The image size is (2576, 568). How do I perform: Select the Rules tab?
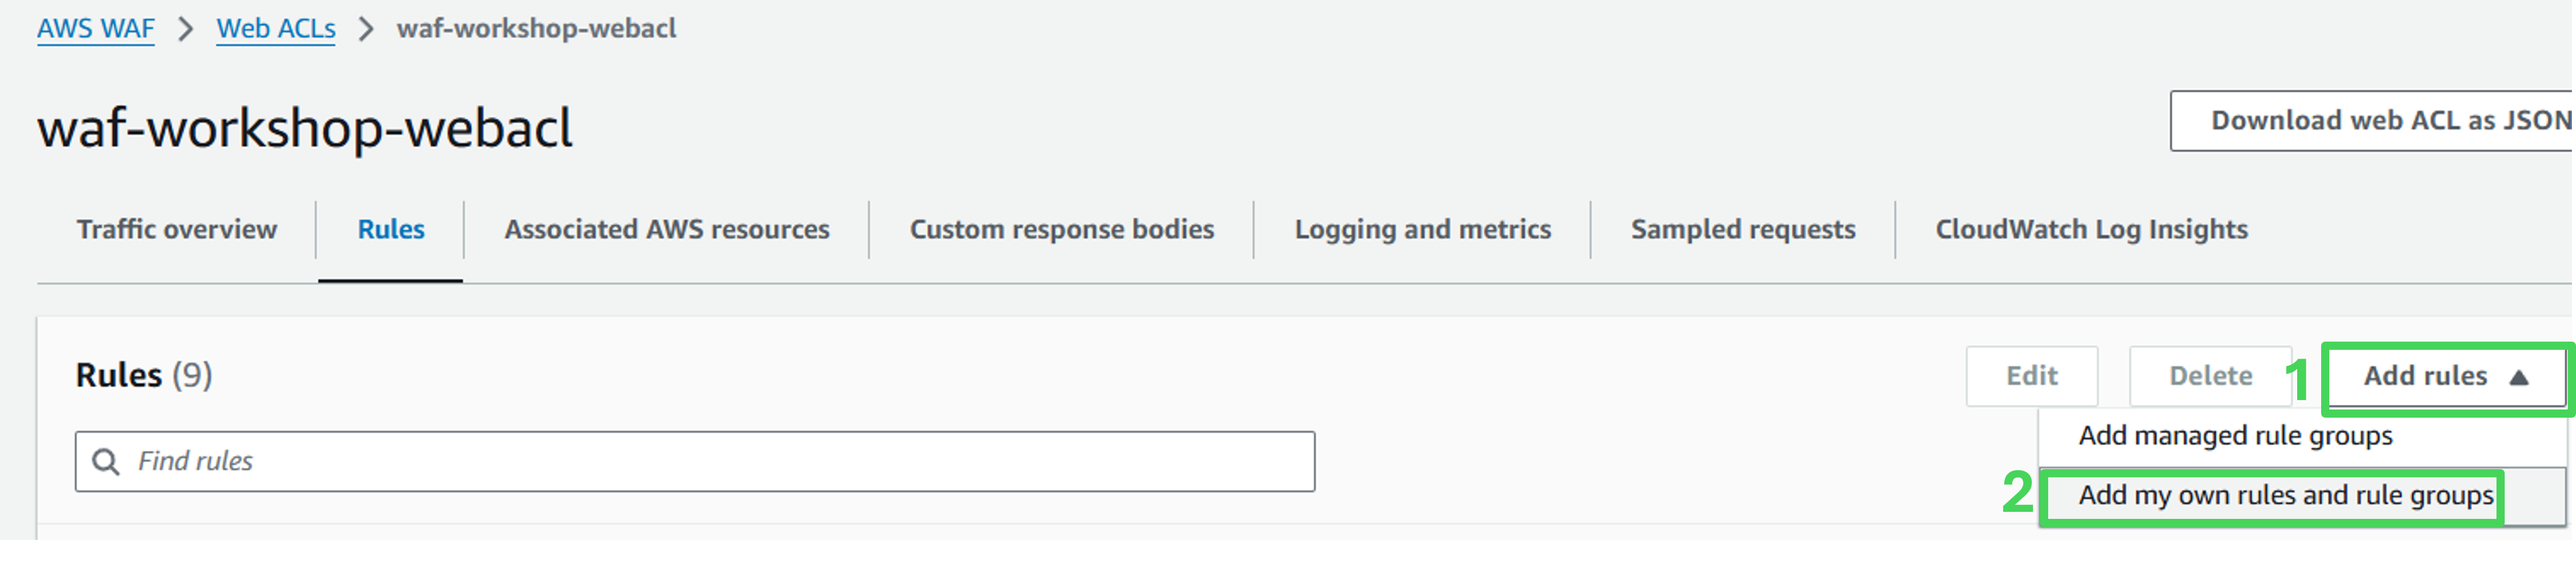[x=391, y=230]
